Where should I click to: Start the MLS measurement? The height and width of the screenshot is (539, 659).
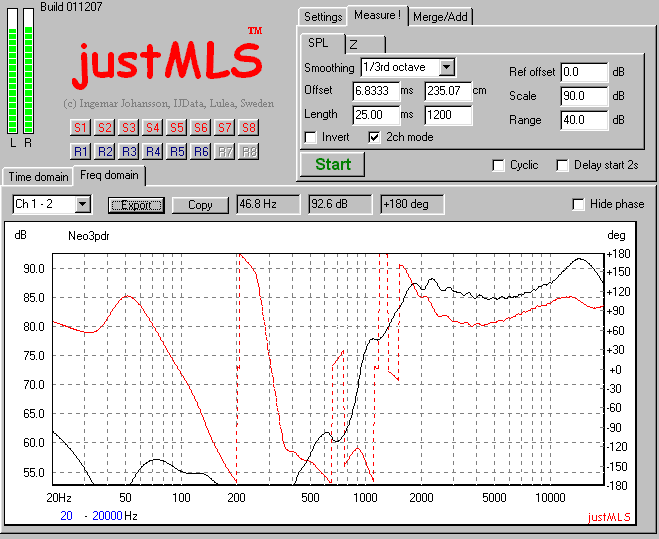coord(332,164)
